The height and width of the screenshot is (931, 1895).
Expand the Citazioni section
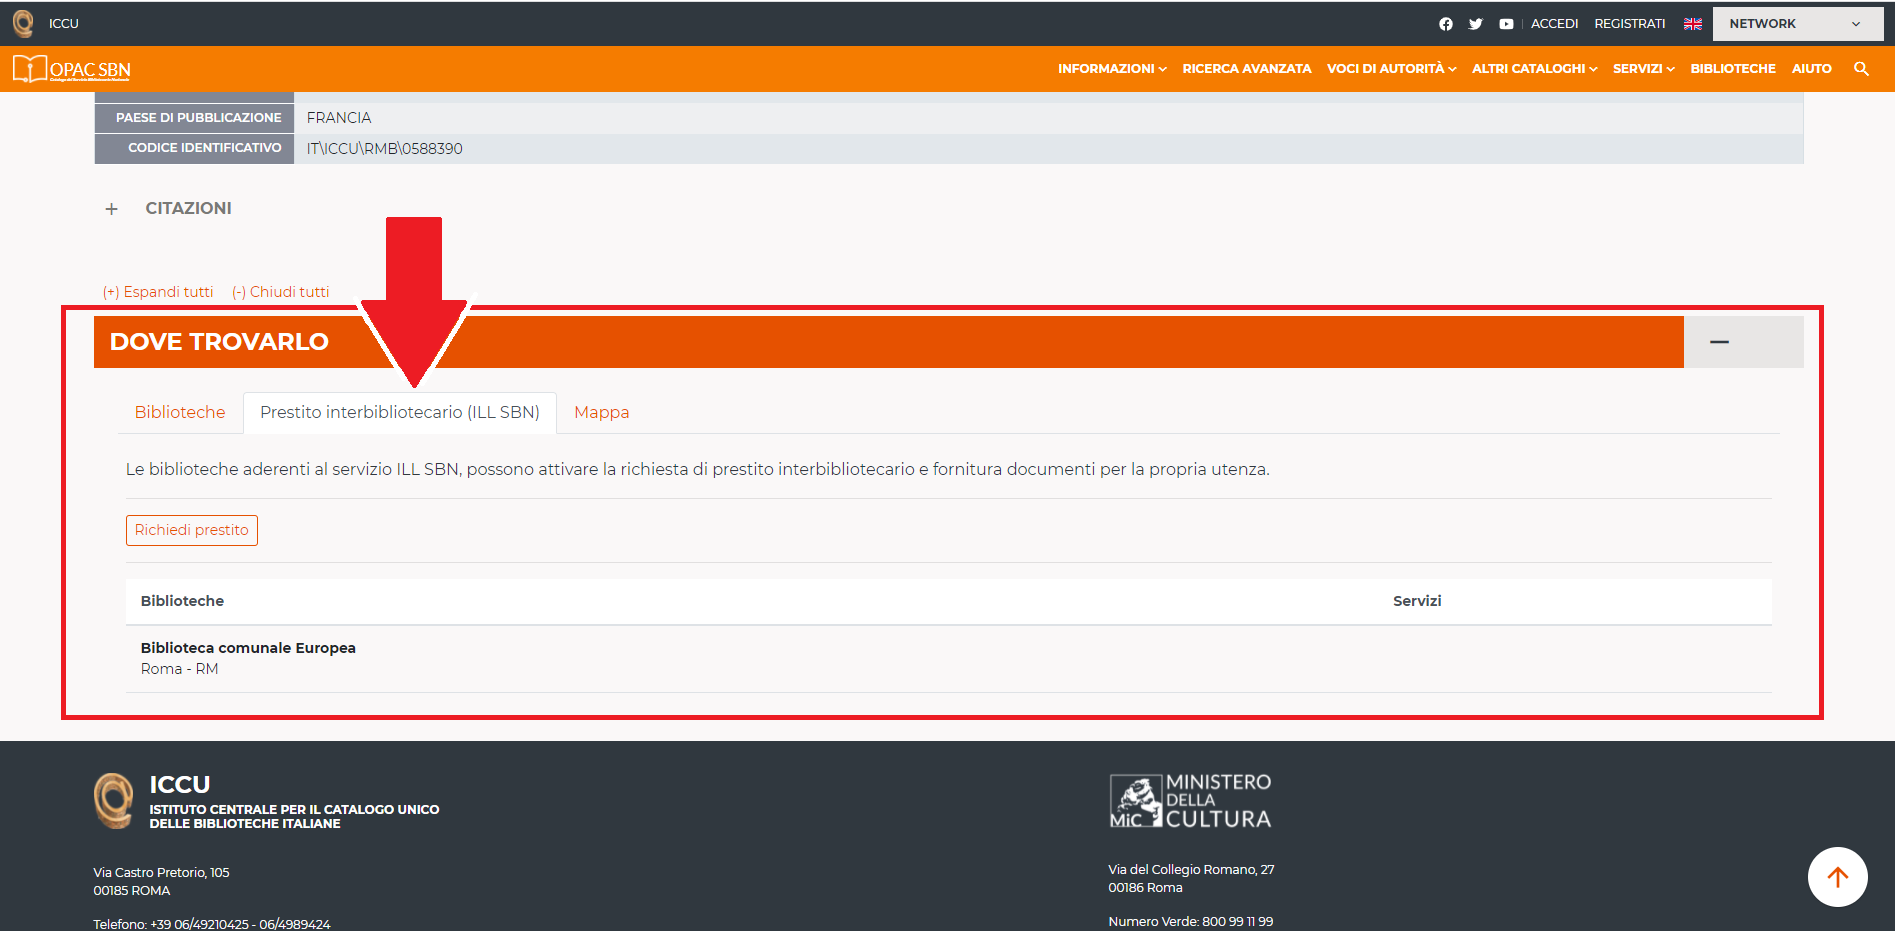(x=112, y=209)
